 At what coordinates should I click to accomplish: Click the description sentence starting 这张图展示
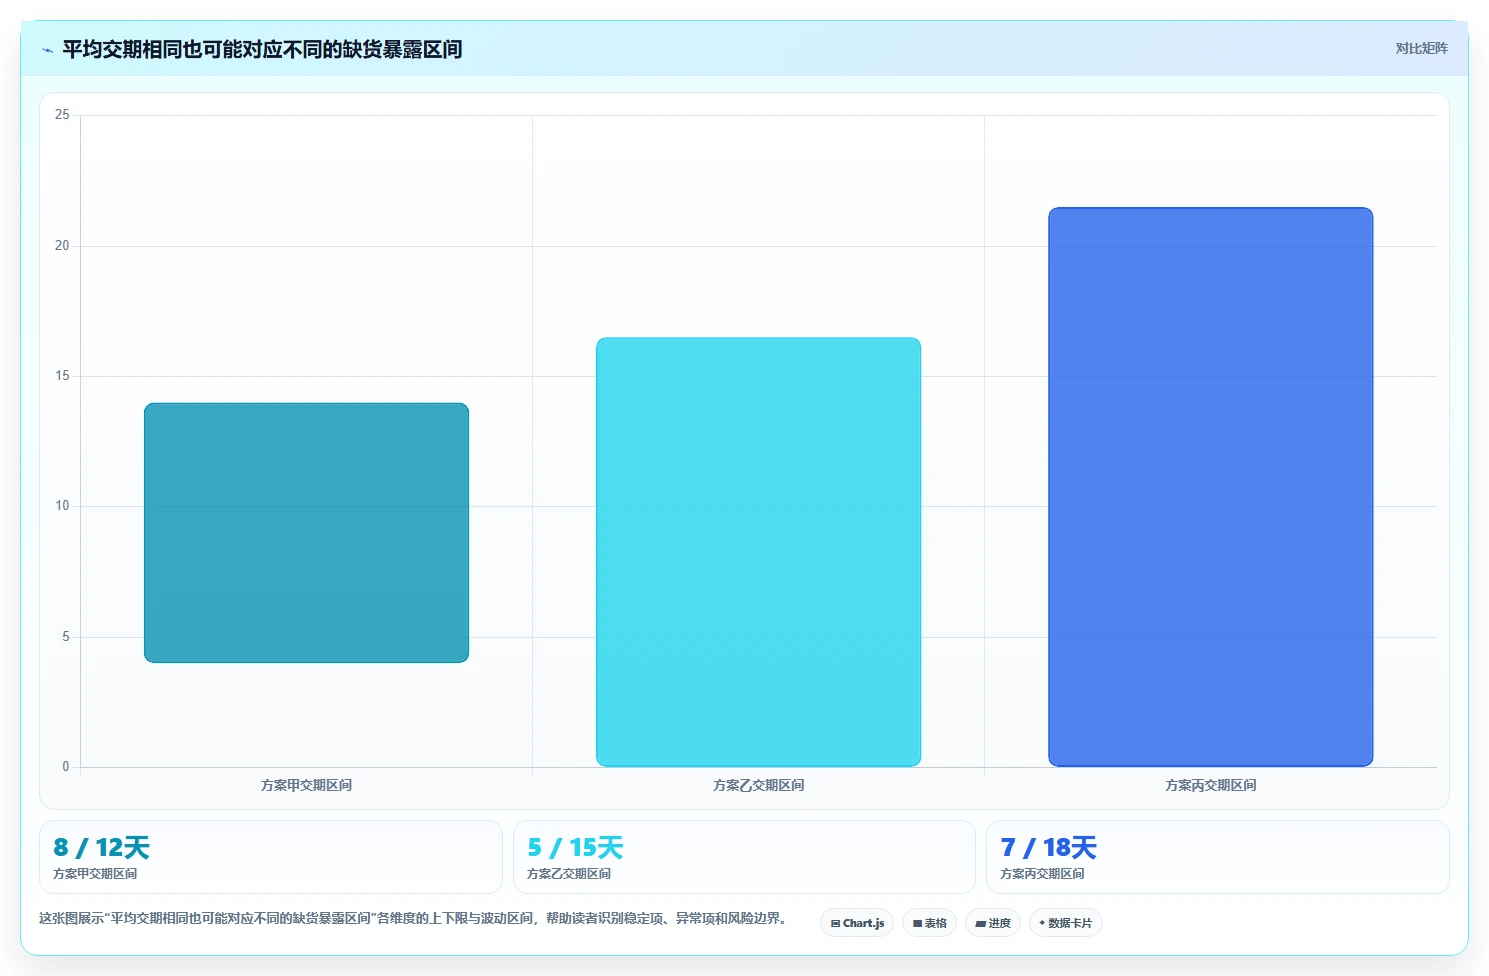413,918
